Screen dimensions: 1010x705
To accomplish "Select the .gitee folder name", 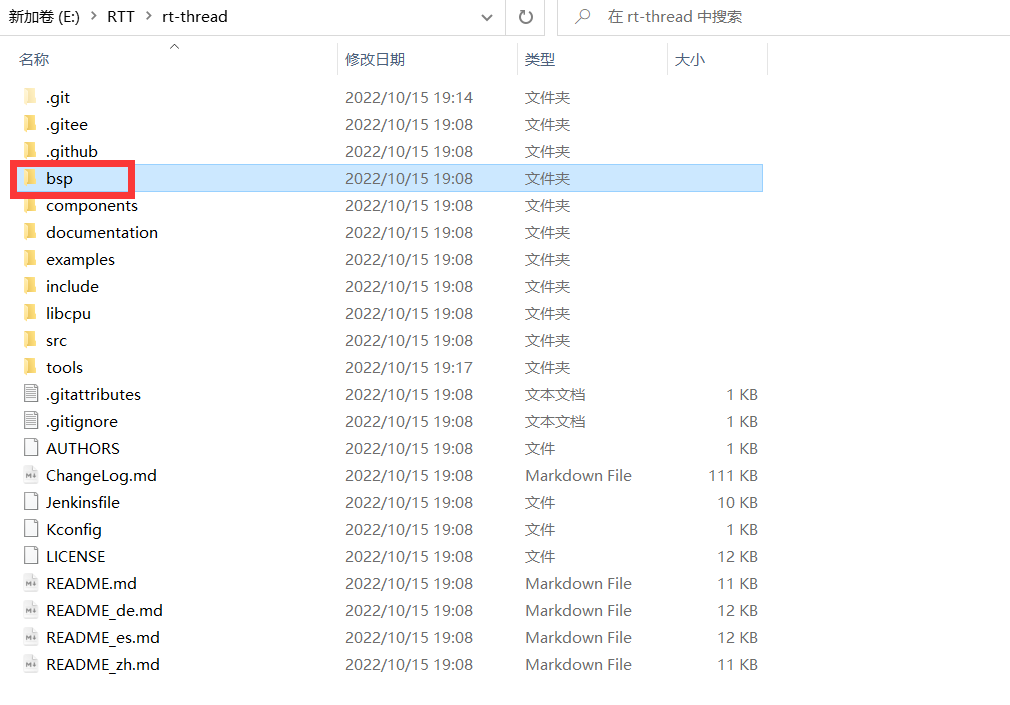I will pos(67,124).
